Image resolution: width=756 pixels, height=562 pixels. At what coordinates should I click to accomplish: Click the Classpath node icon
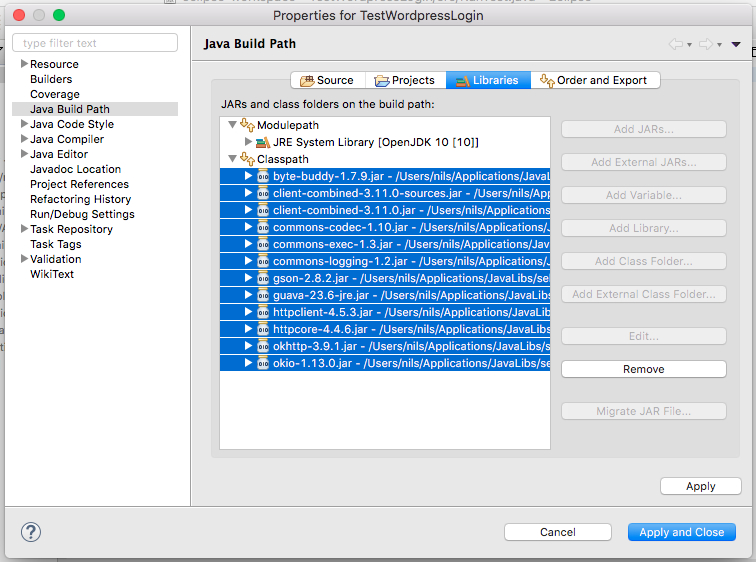click(x=247, y=159)
